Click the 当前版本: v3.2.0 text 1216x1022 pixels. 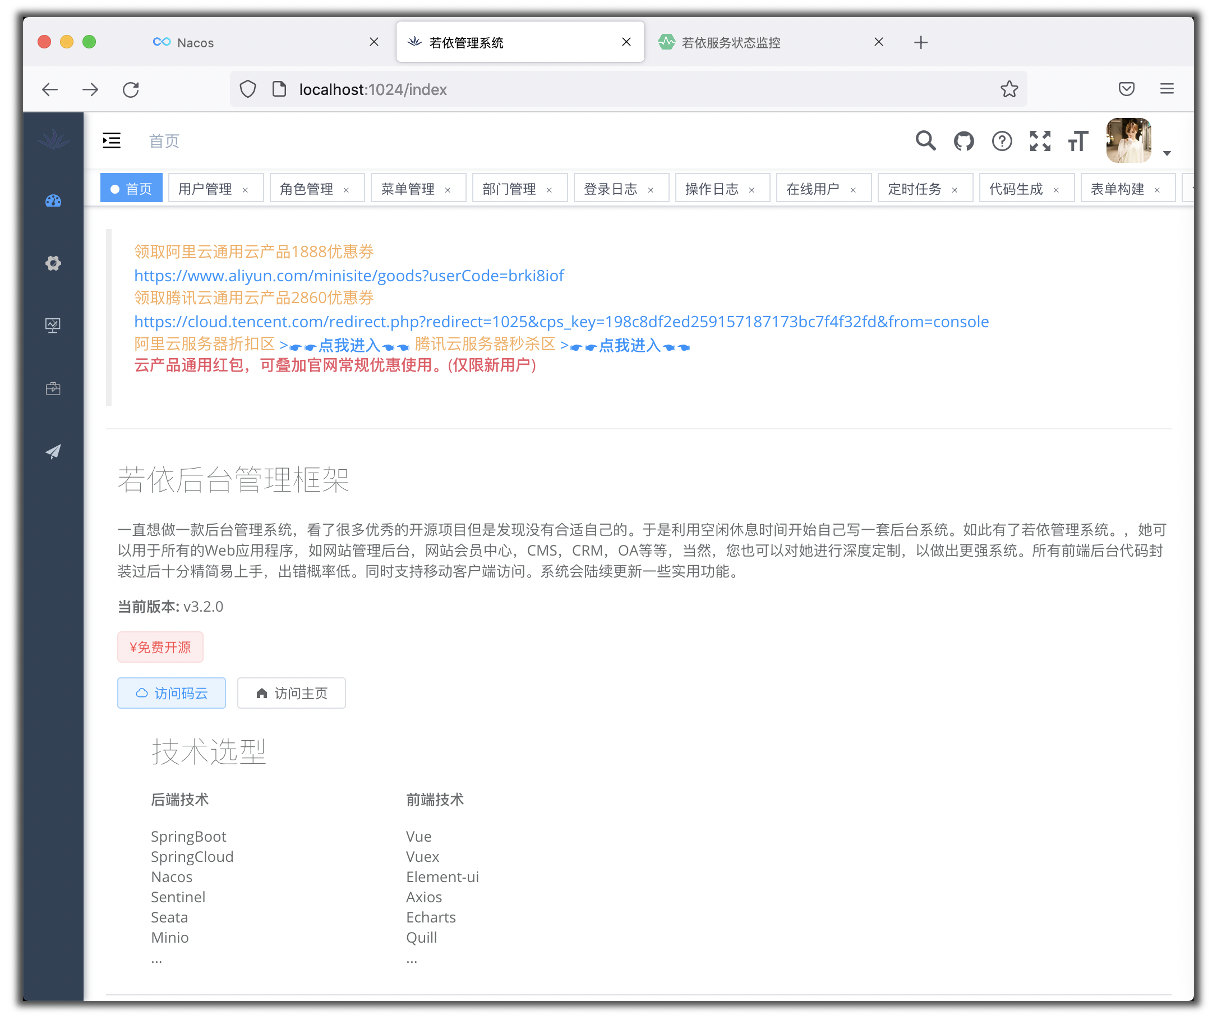tap(171, 606)
